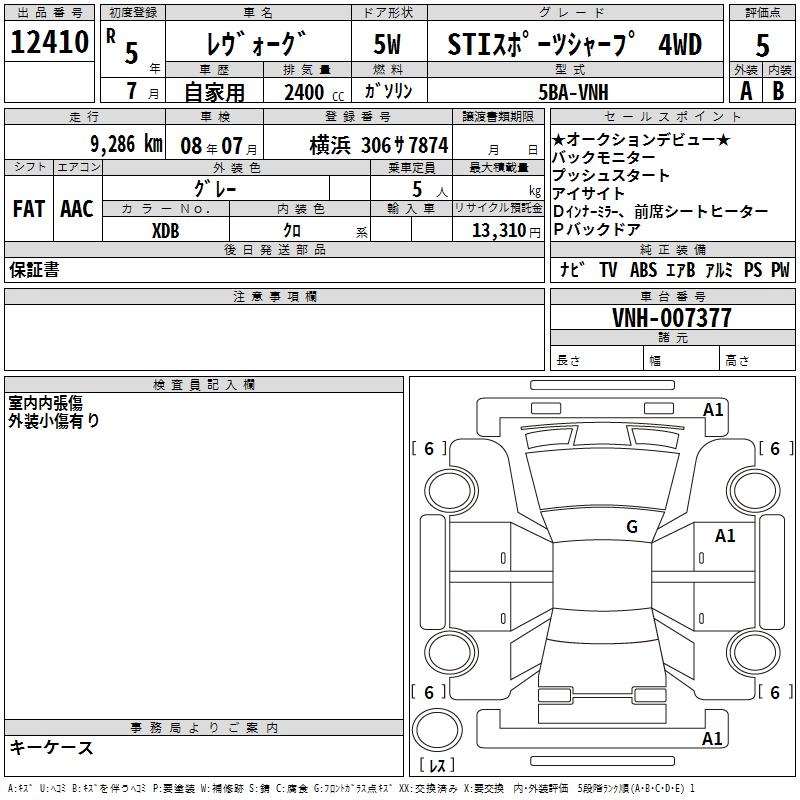Screen dimensions: 800x800
Task: Click vehicle history 自家用
Action: (x=214, y=92)
